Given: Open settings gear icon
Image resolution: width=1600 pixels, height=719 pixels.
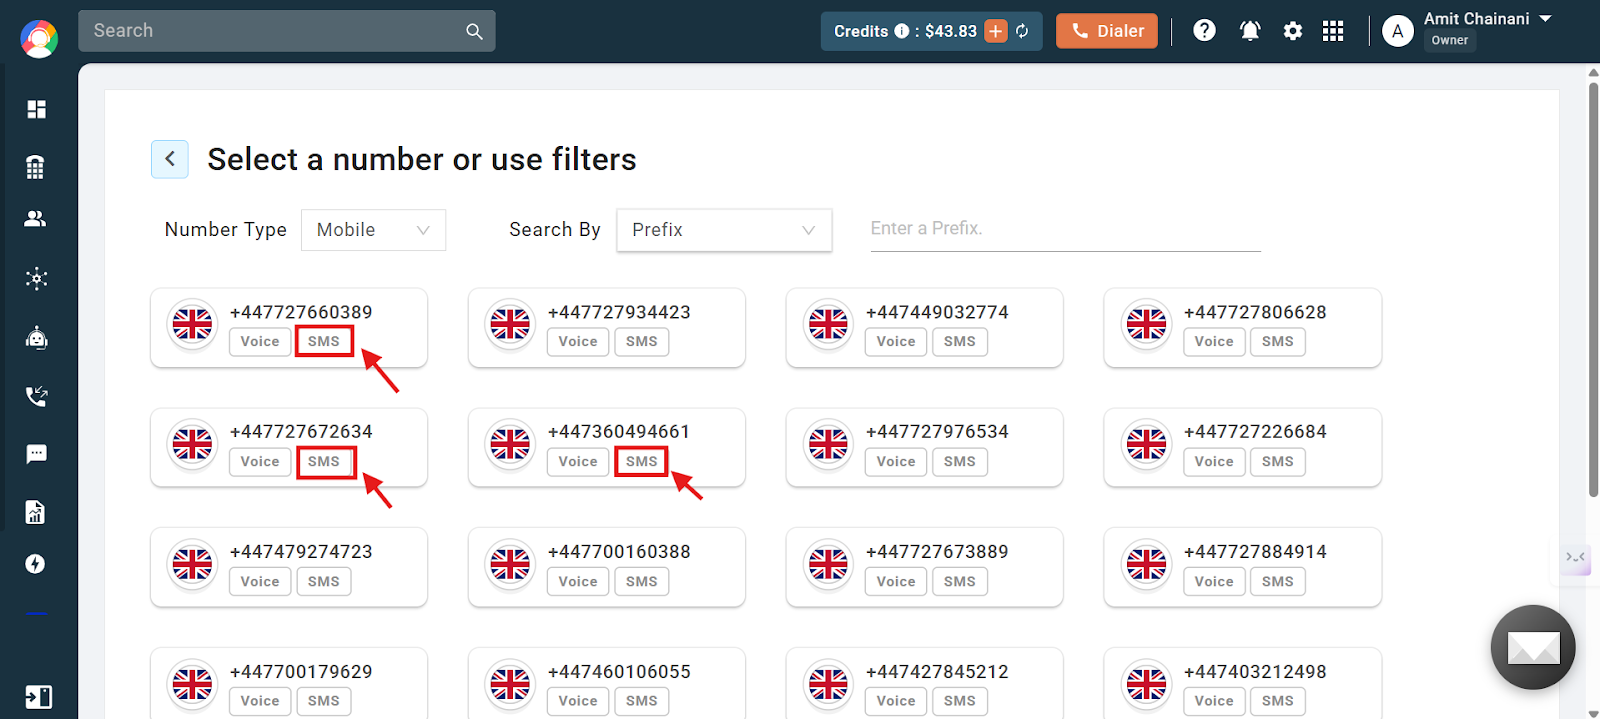Looking at the screenshot, I should click(1293, 31).
